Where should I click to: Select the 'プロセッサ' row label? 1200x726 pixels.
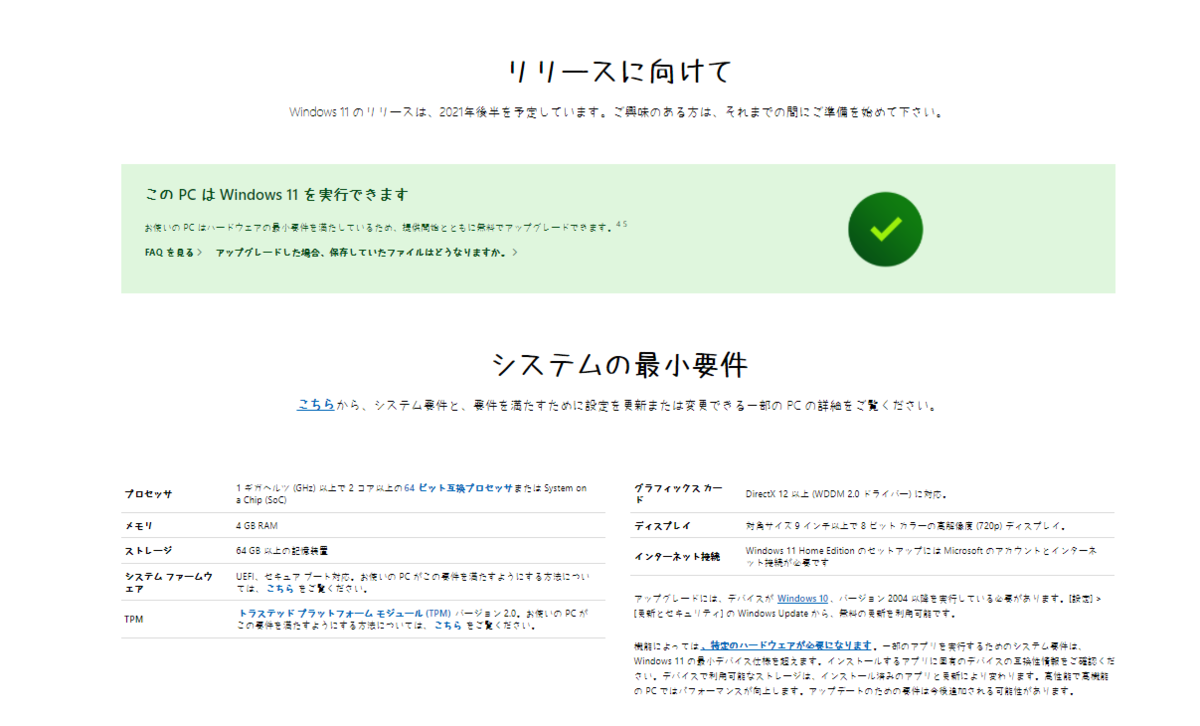click(x=149, y=494)
